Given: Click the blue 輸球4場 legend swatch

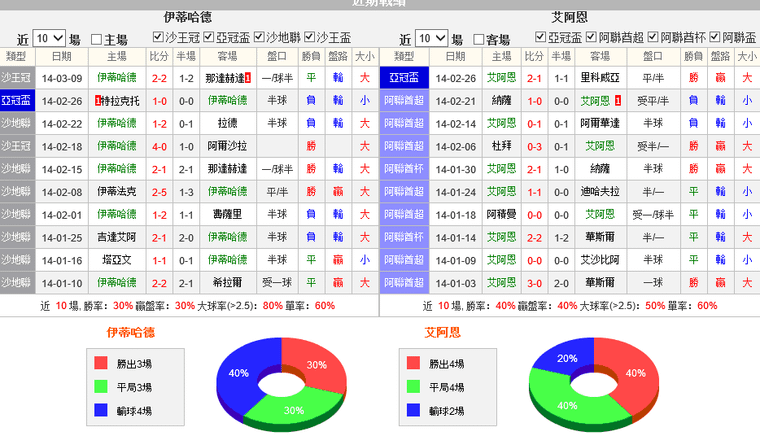Looking at the screenshot, I should point(101,410).
